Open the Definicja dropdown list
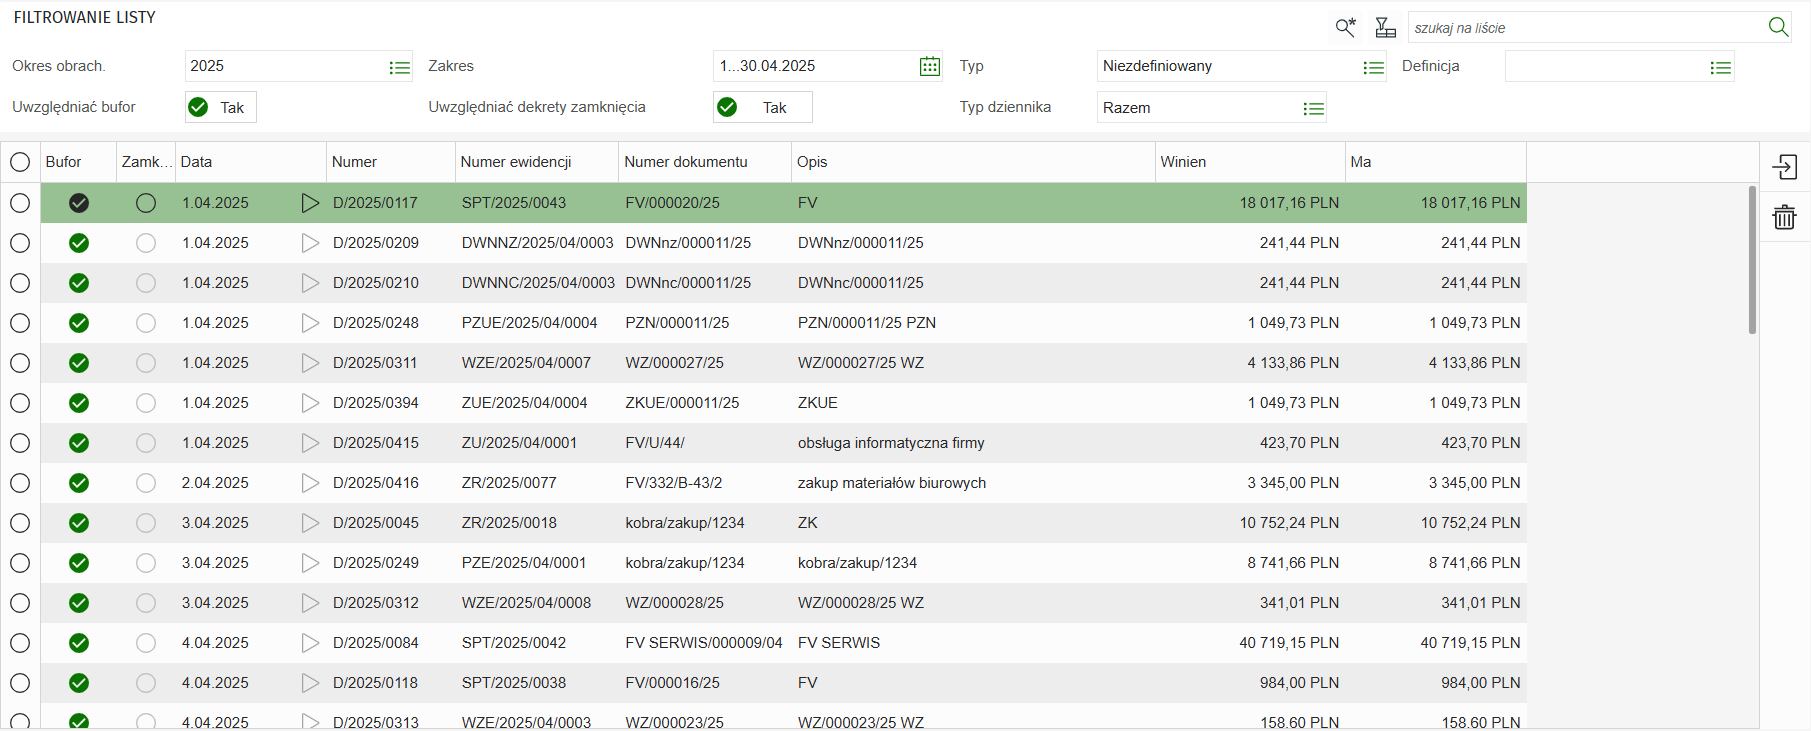Image resolution: width=1811 pixels, height=731 pixels. 1720,67
